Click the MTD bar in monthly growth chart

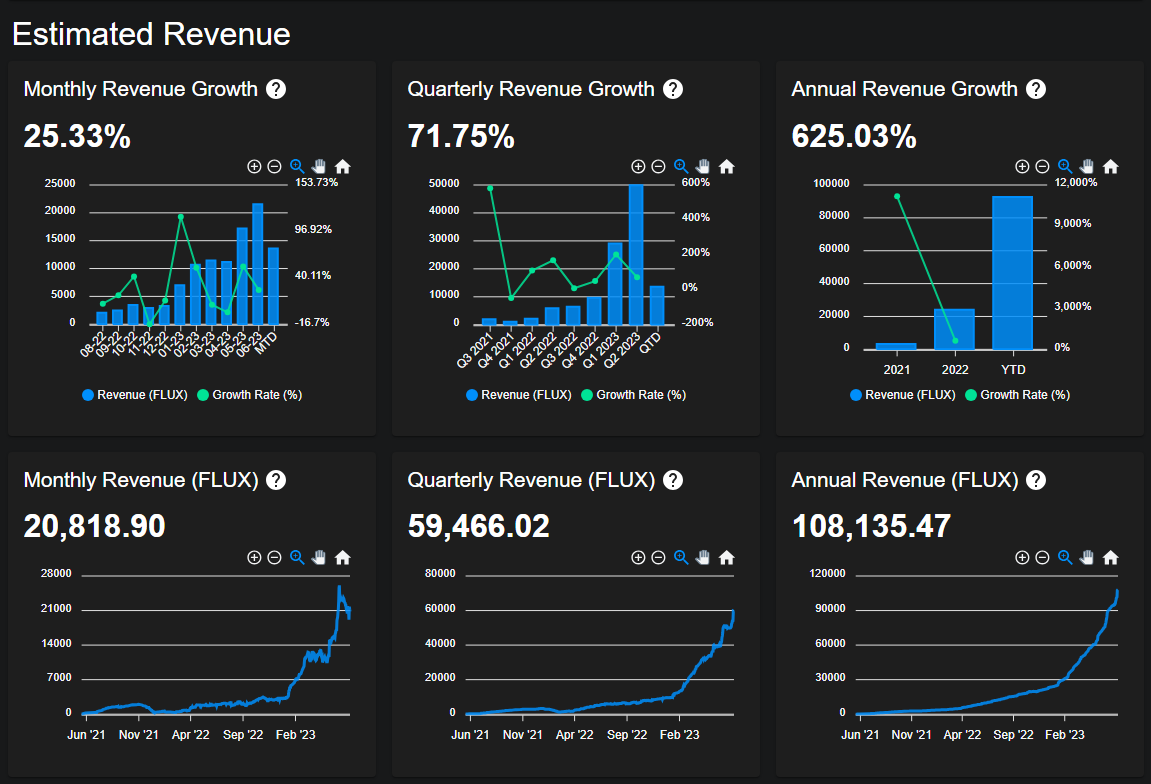tap(273, 286)
